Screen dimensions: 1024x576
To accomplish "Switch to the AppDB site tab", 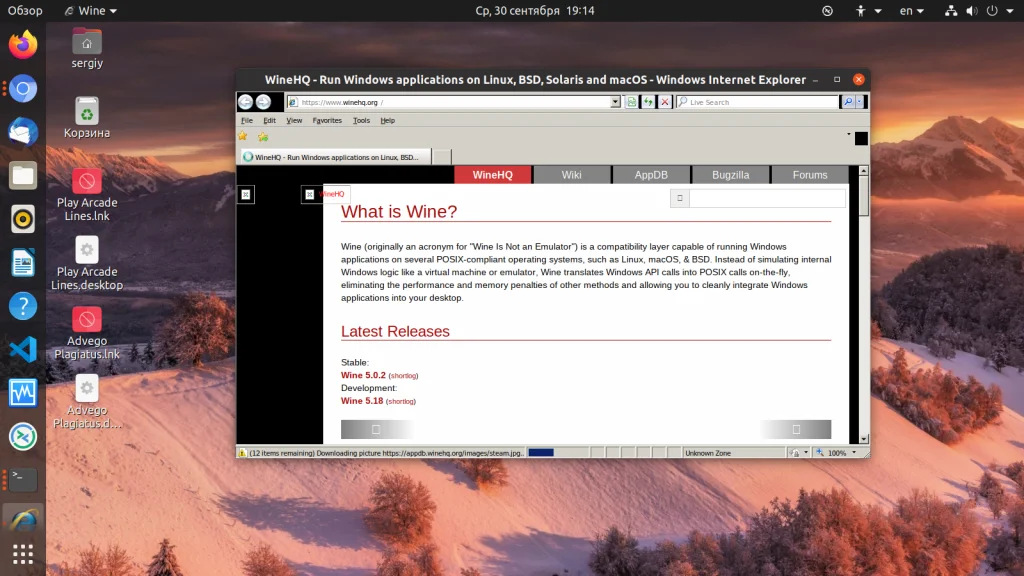I will point(651,174).
